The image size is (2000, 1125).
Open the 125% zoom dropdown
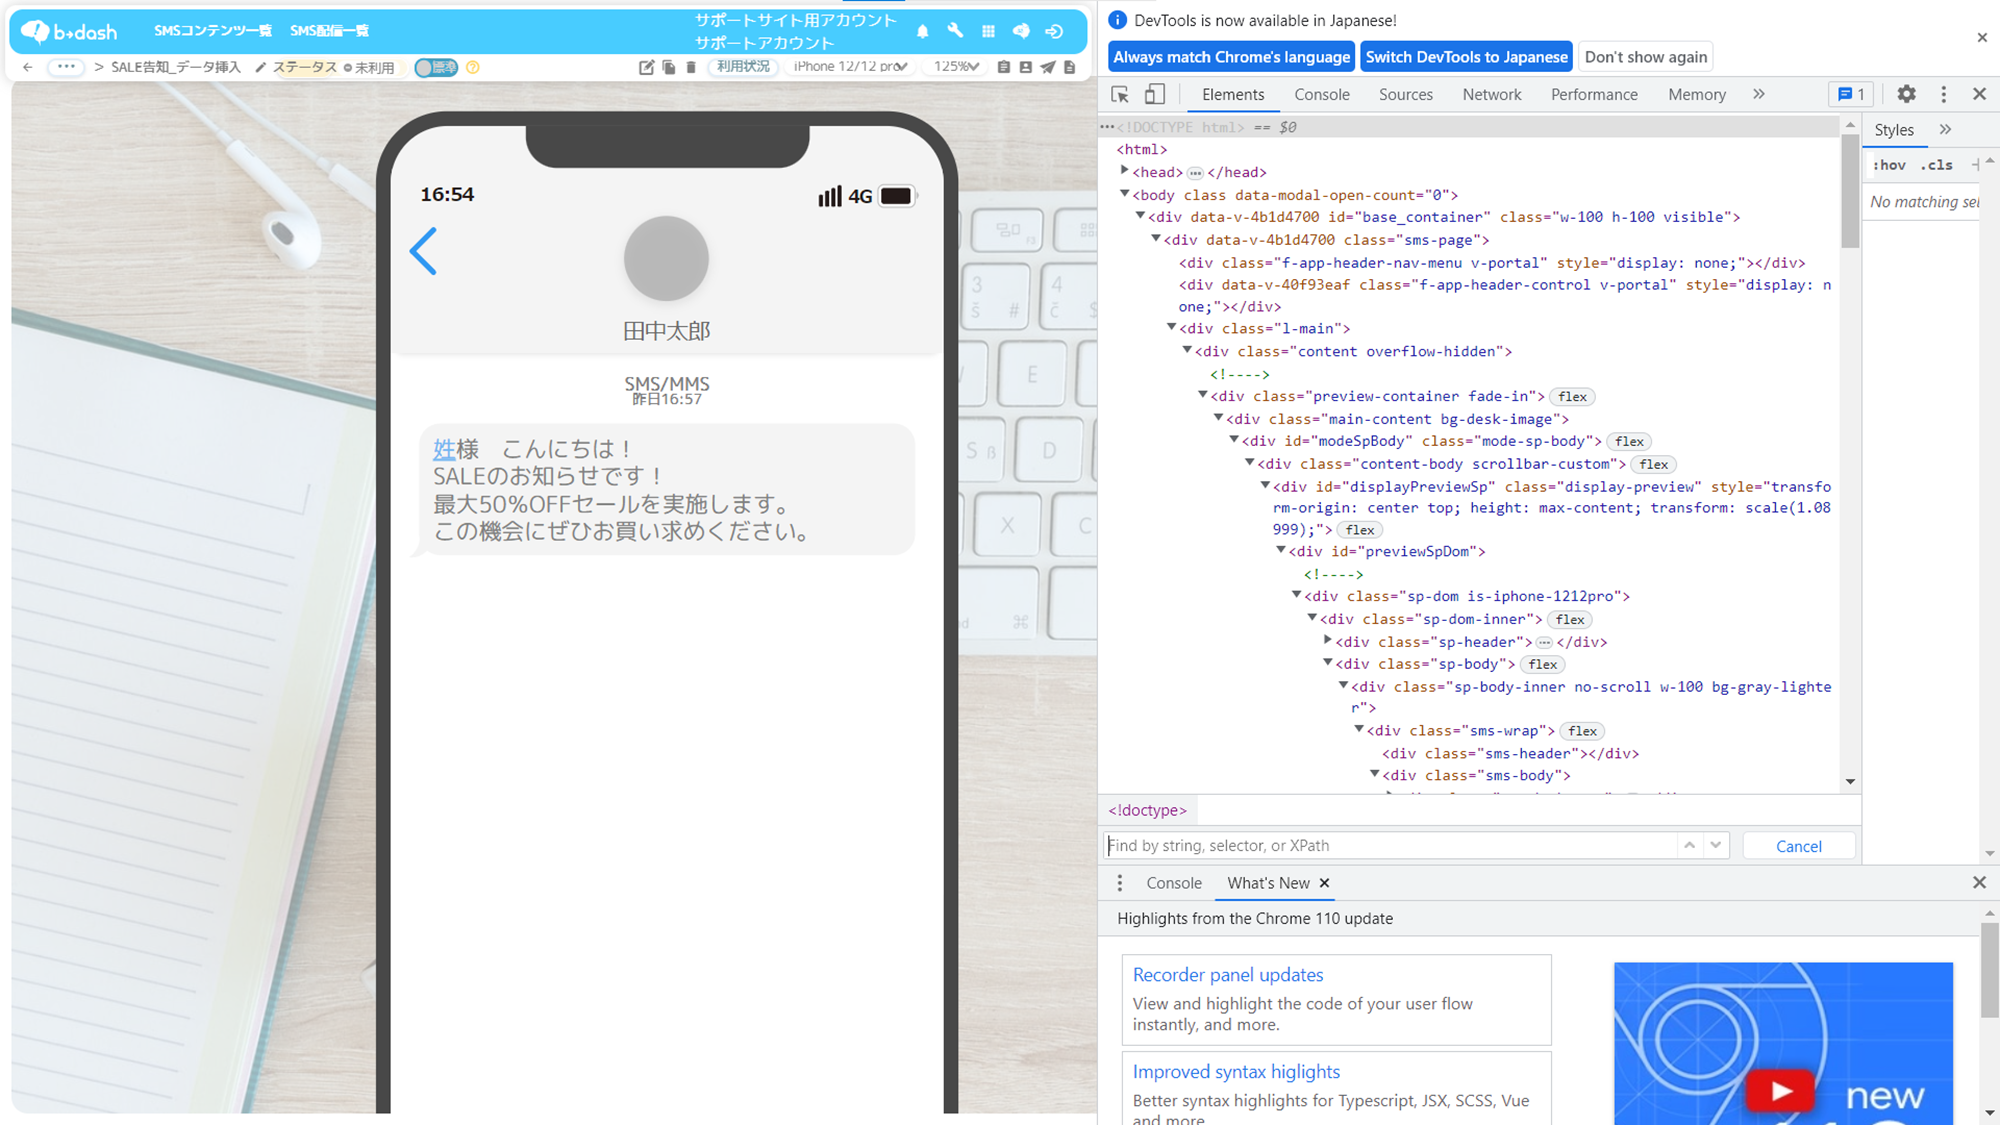click(x=955, y=67)
